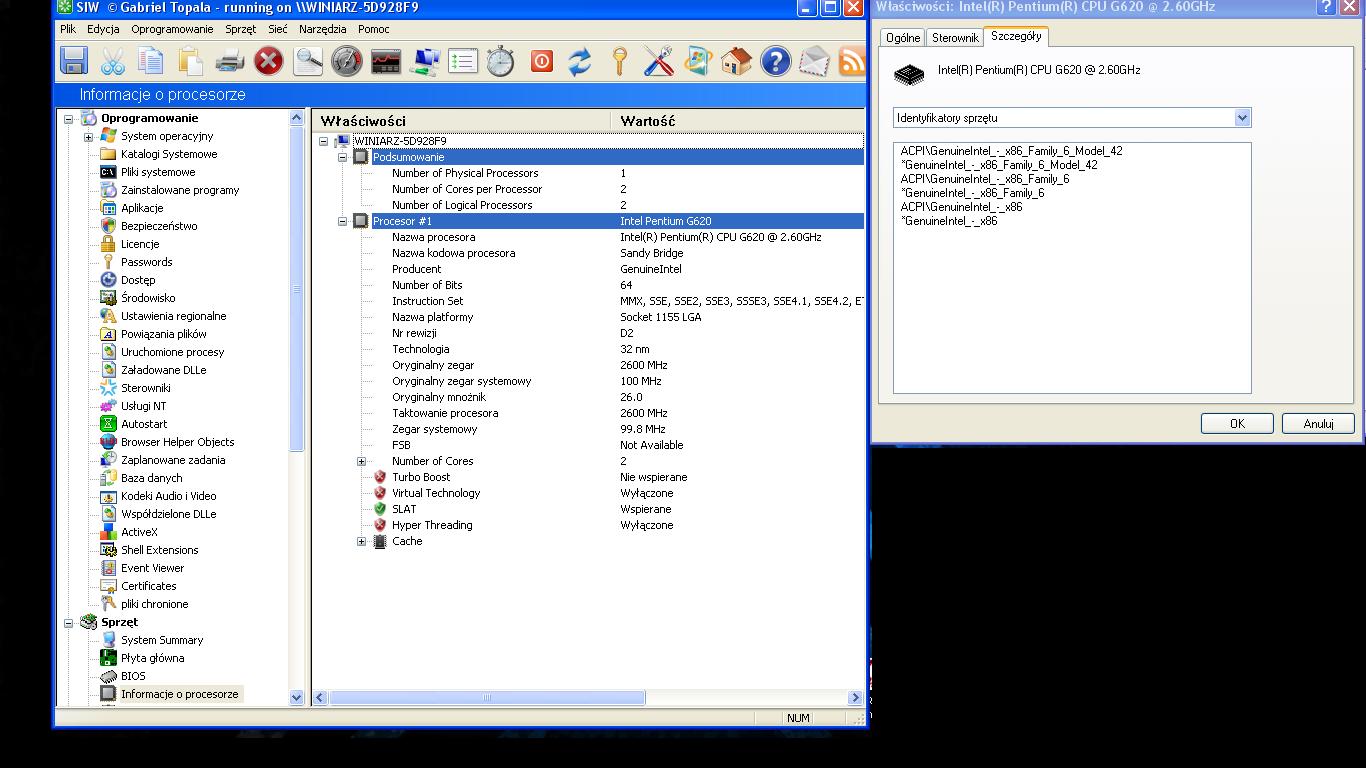Open the Sieć menu
Screen dimensions: 1366x768
tap(278, 29)
